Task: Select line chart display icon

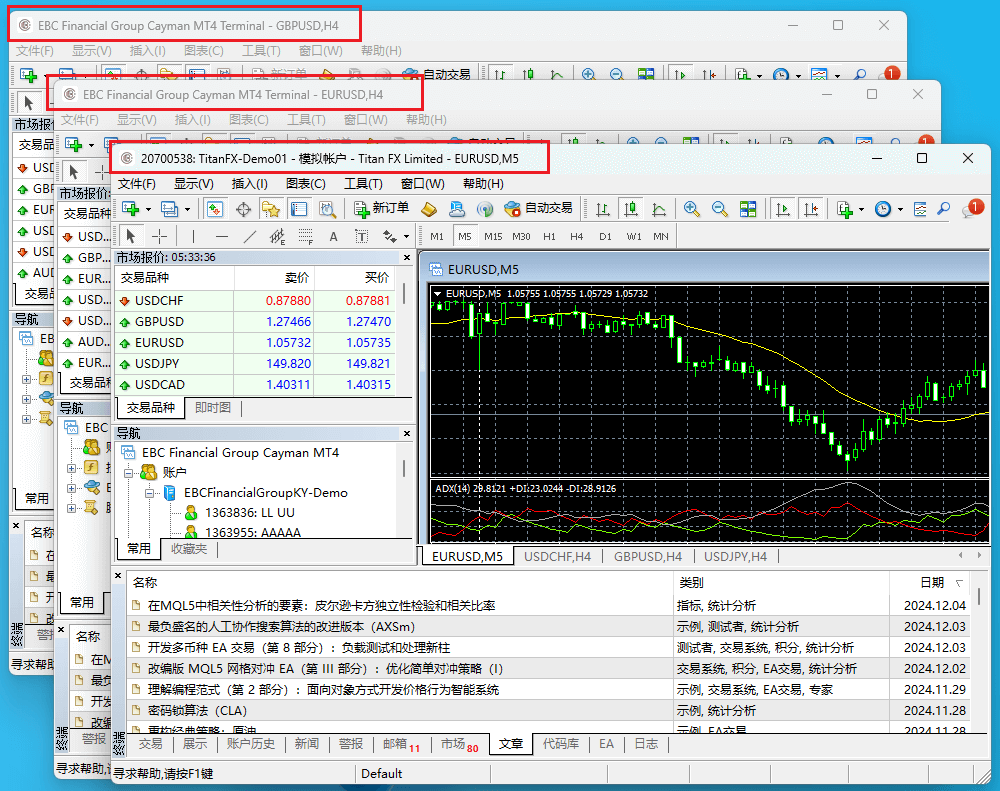Action: [659, 209]
